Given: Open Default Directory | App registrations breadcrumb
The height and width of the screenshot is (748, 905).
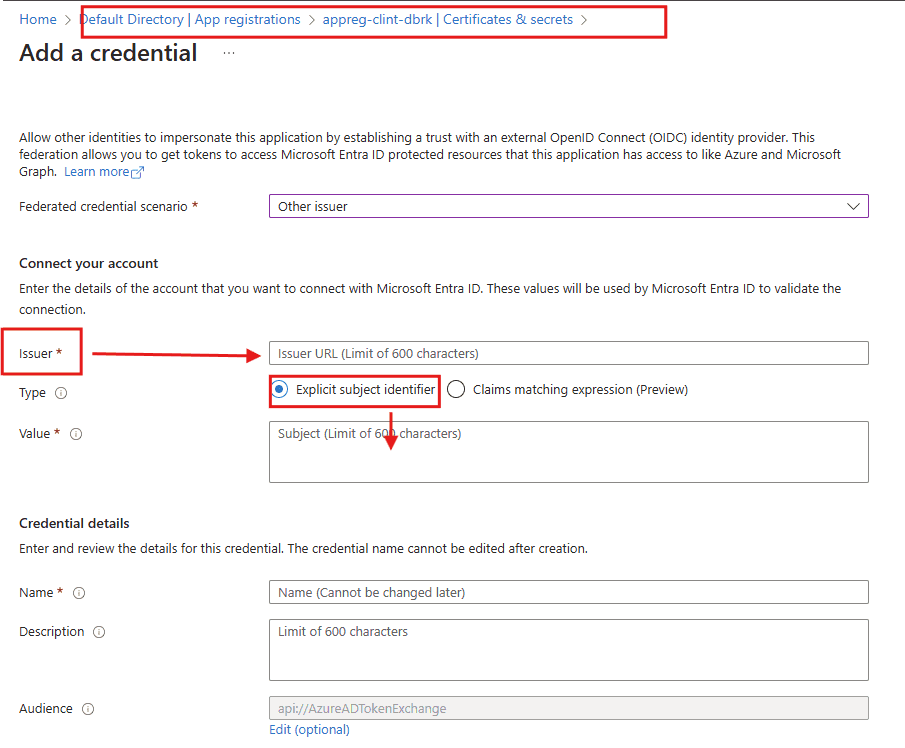Looking at the screenshot, I should (190, 19).
